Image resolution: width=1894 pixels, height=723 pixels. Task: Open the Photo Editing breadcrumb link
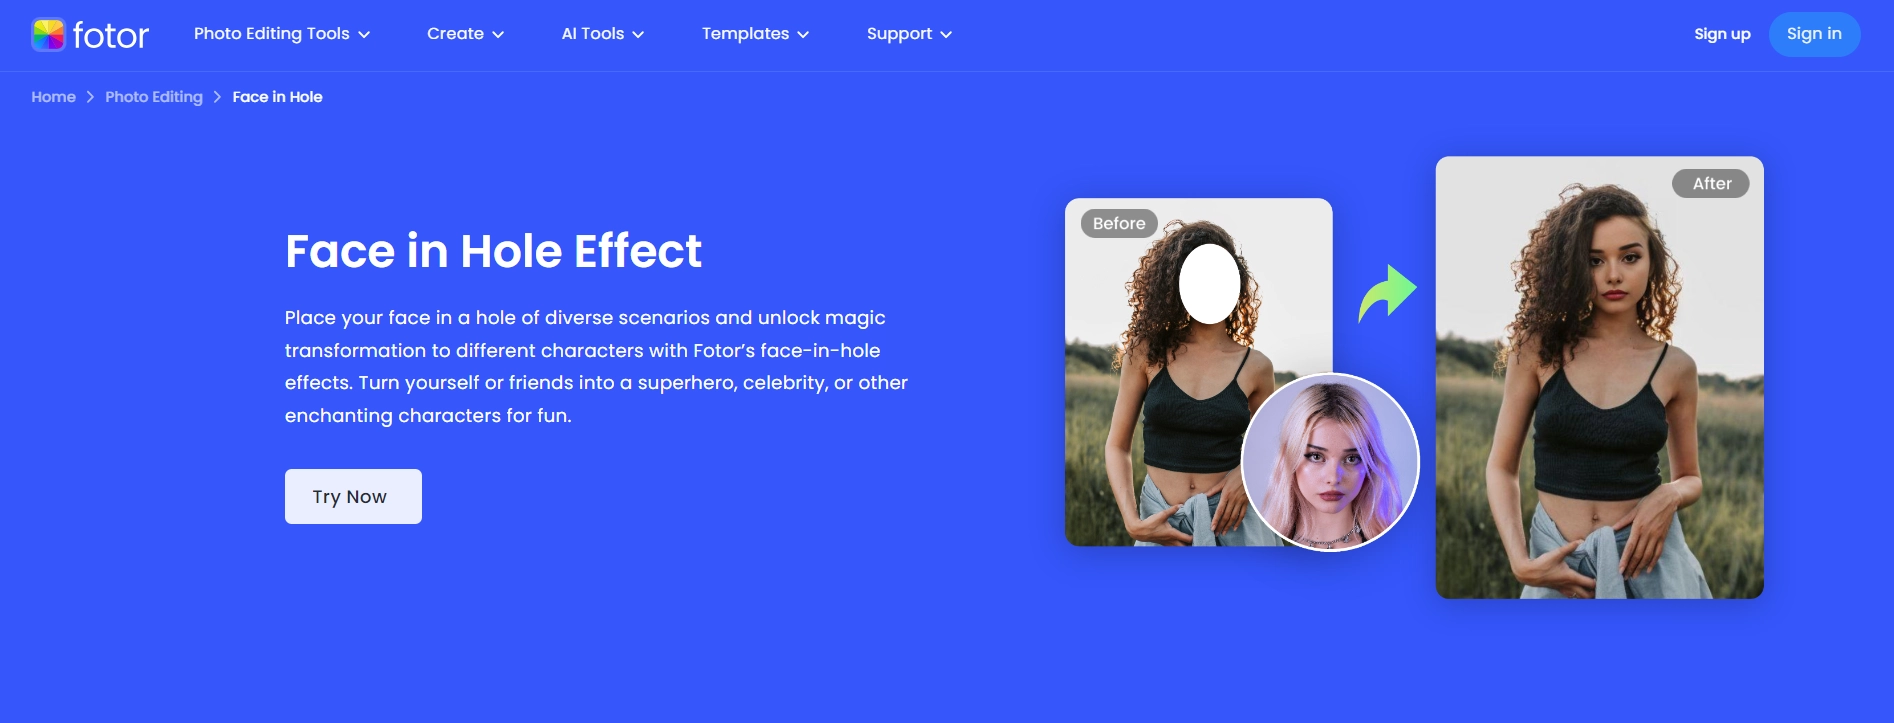coord(154,97)
